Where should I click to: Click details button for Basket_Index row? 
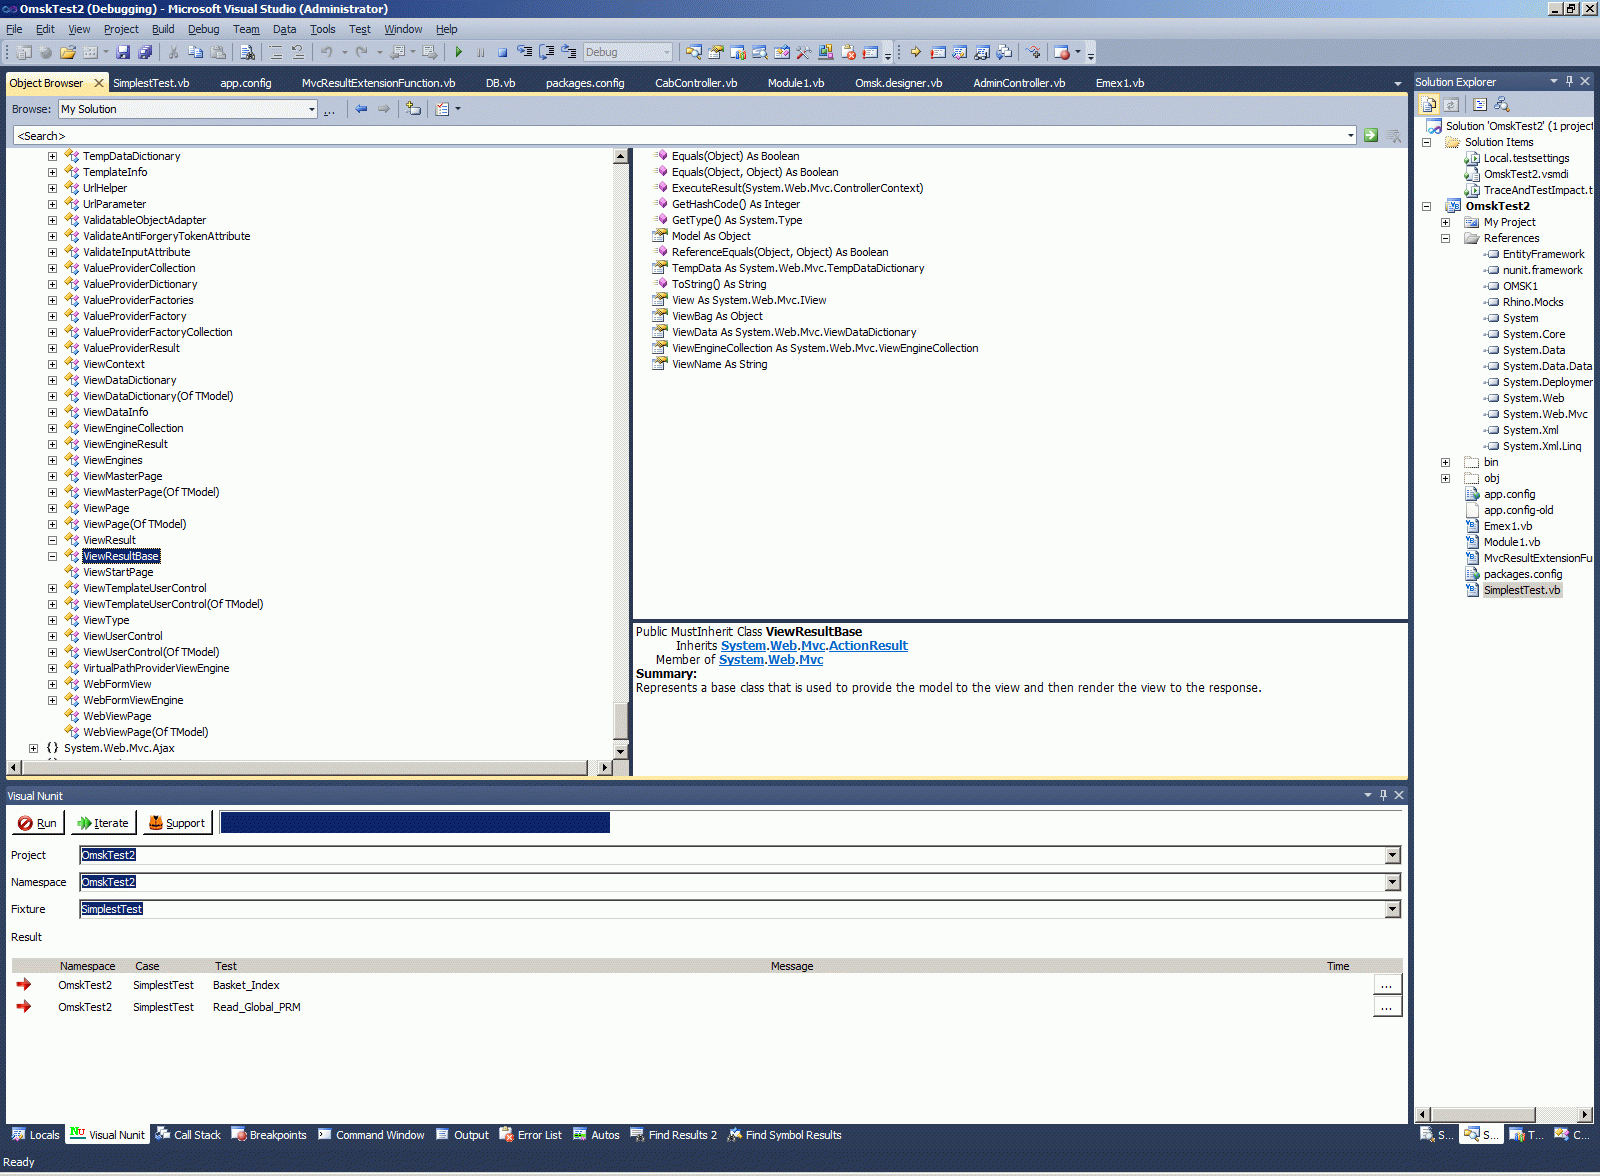(1387, 985)
